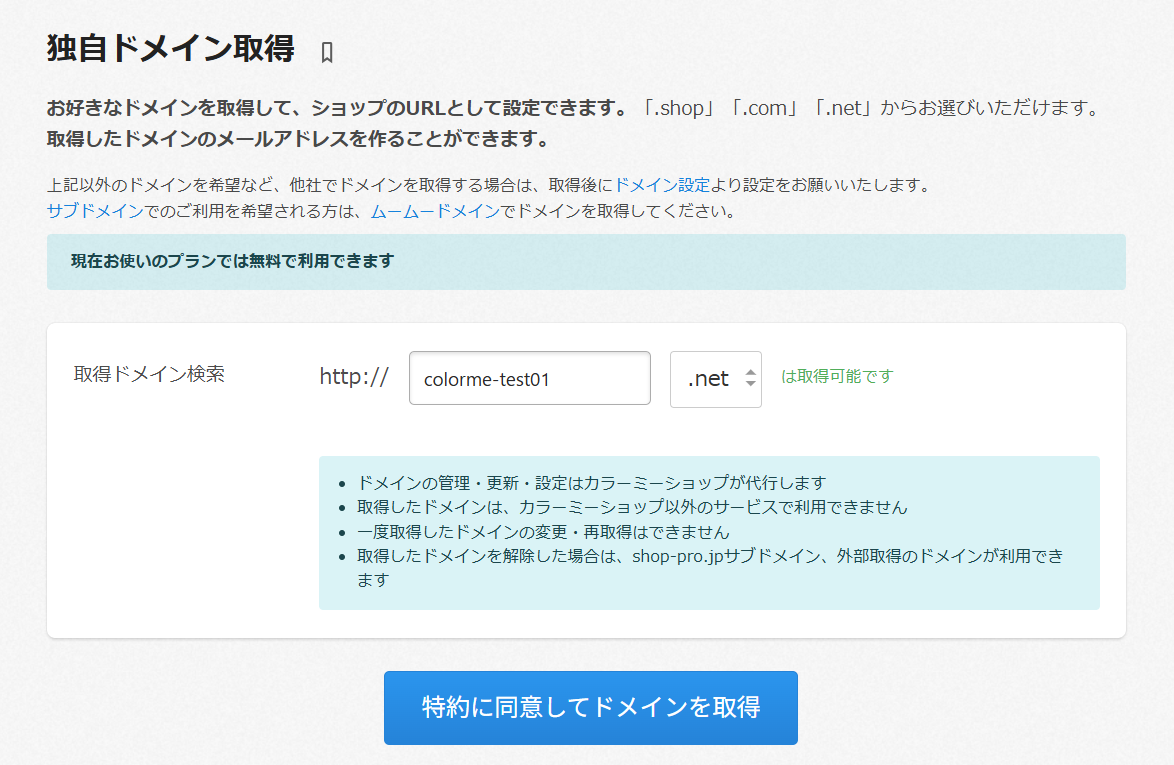
Task: Click the 独自ドメイン取得 page heading
Action: pos(170,48)
